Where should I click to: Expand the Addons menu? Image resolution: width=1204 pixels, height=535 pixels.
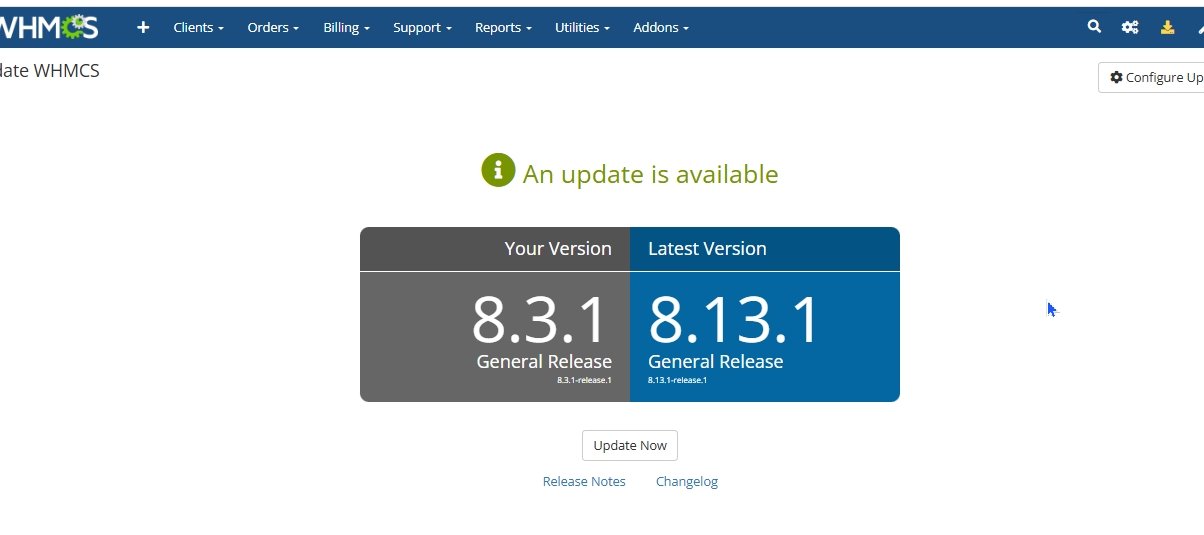click(x=660, y=28)
